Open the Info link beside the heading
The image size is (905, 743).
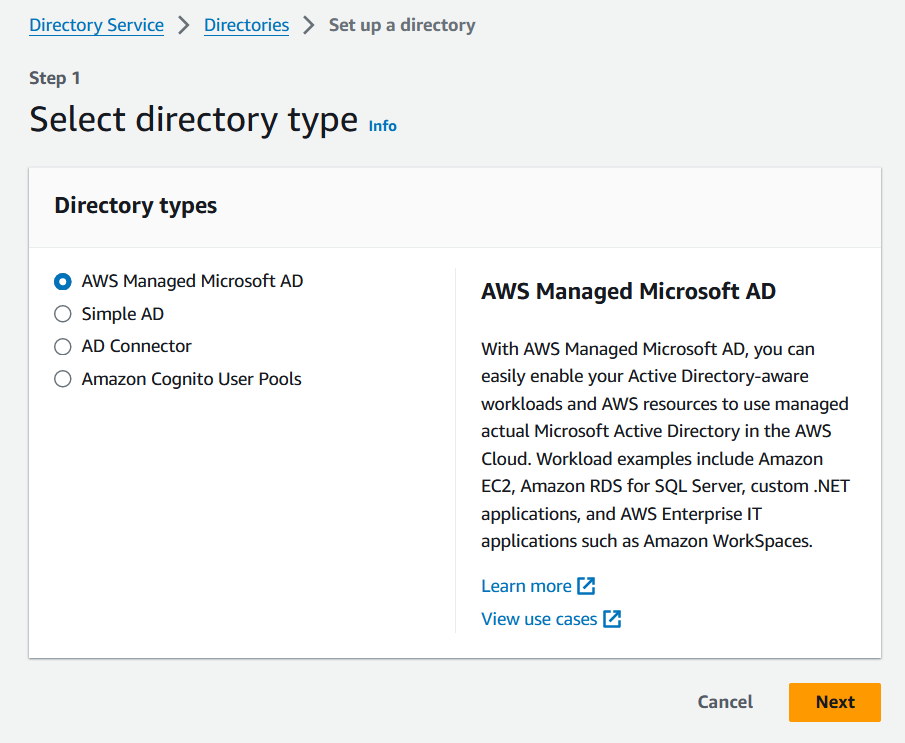[x=382, y=126]
